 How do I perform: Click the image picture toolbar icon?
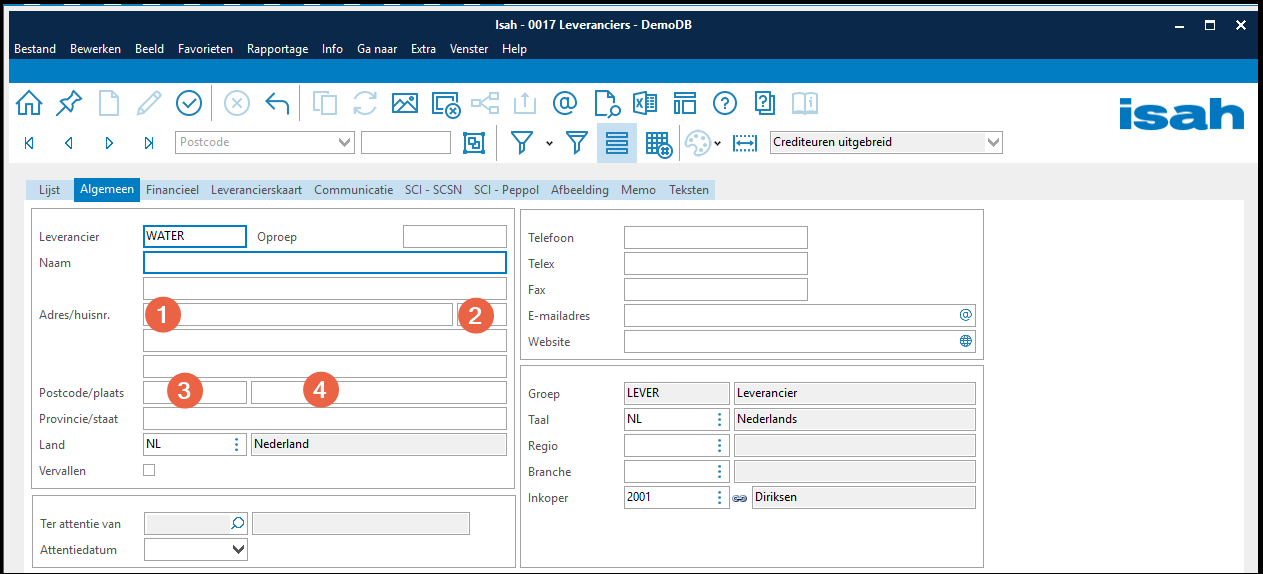pos(404,103)
